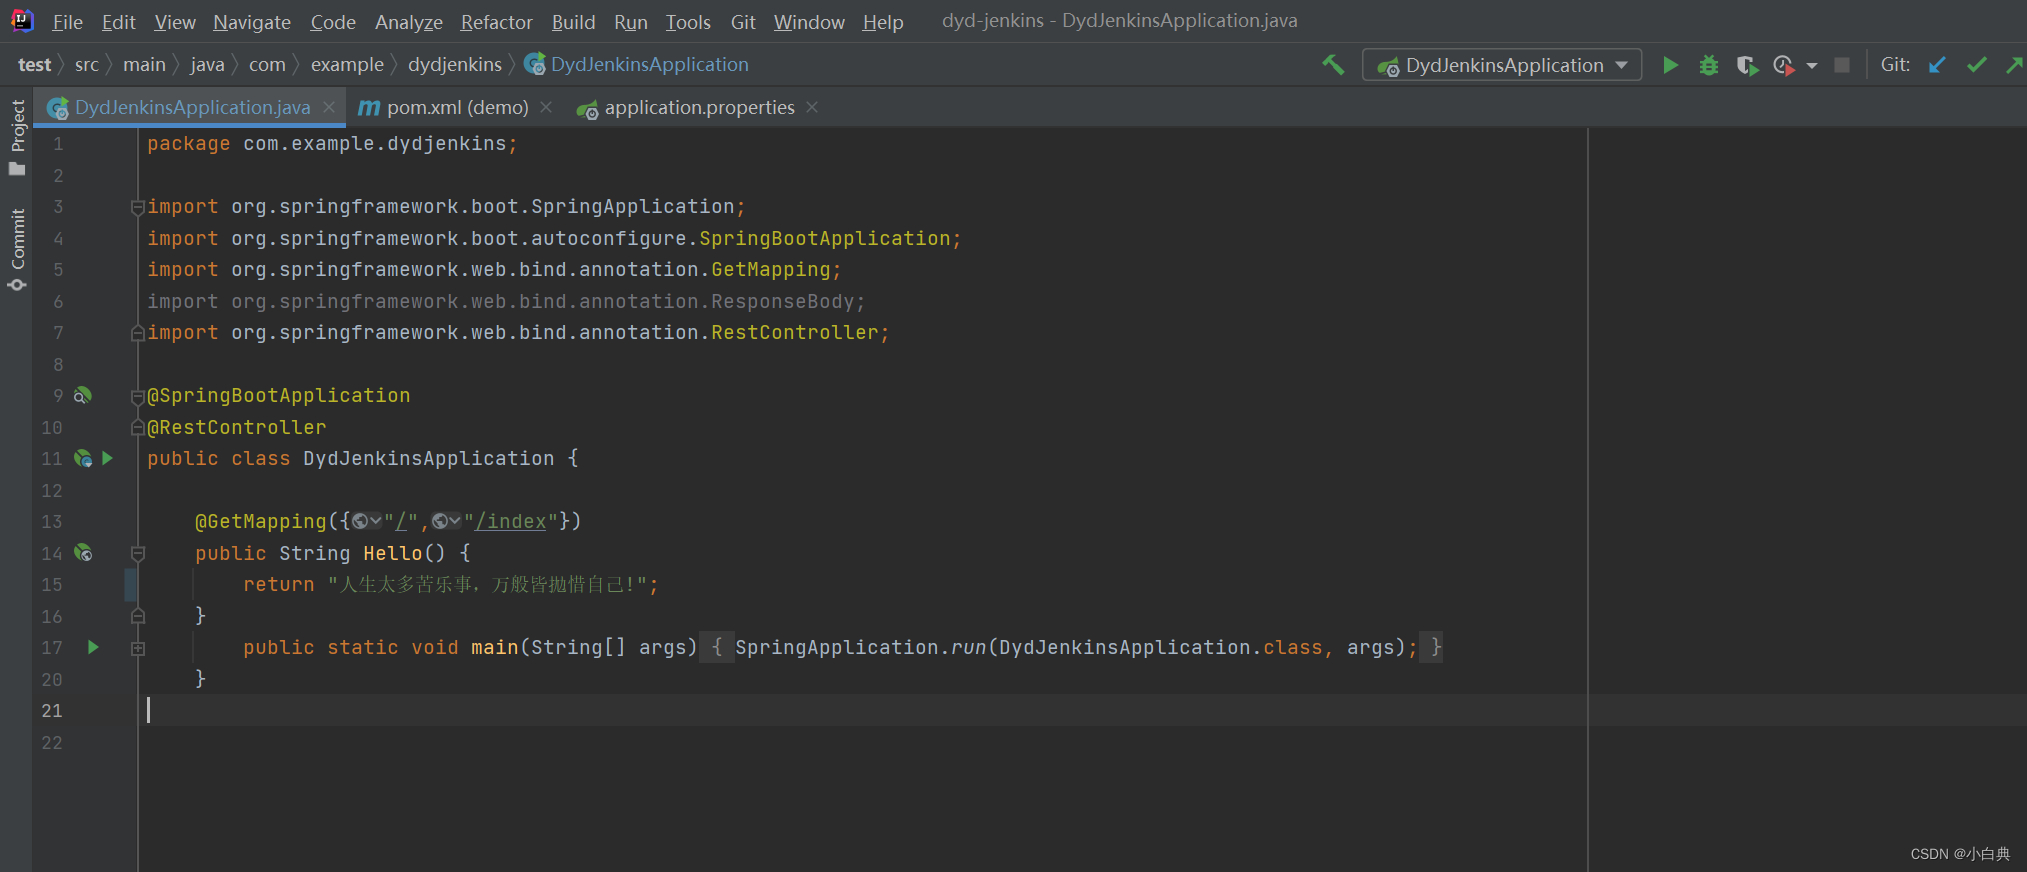
Task: Collapse the imports fold at line 3
Action: pyautogui.click(x=138, y=207)
